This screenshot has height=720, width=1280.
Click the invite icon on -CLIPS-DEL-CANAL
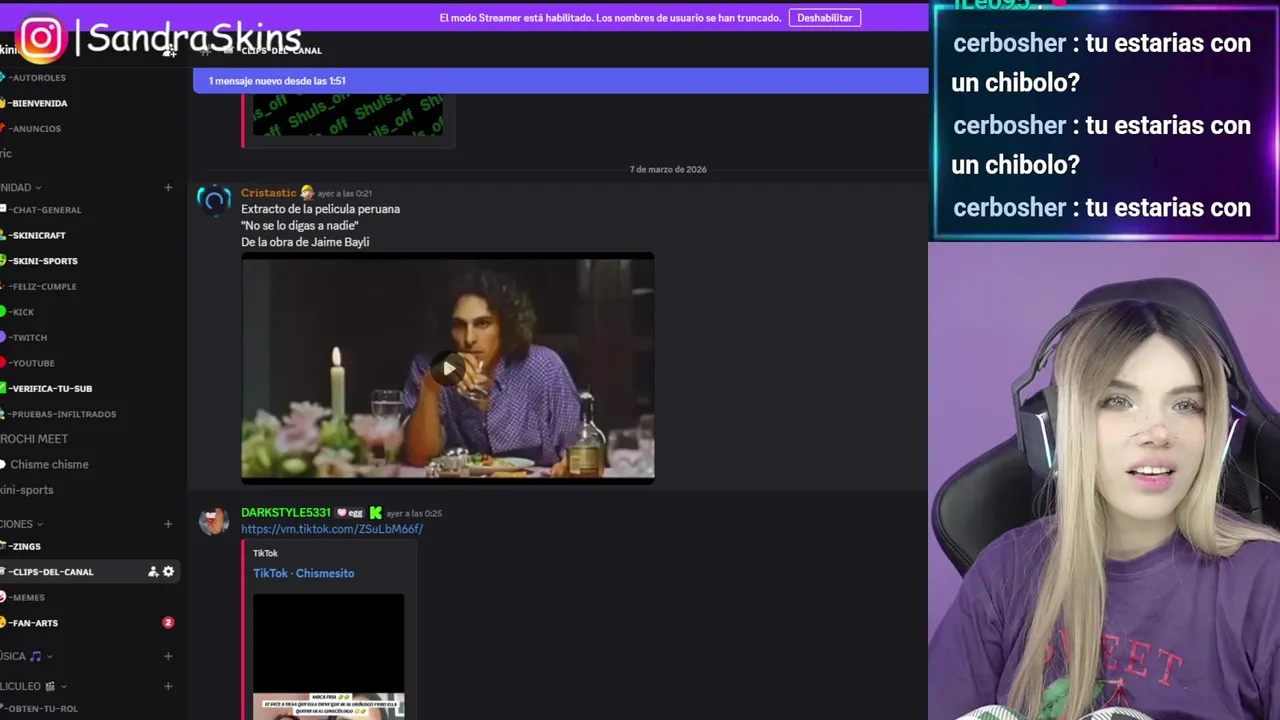point(153,572)
